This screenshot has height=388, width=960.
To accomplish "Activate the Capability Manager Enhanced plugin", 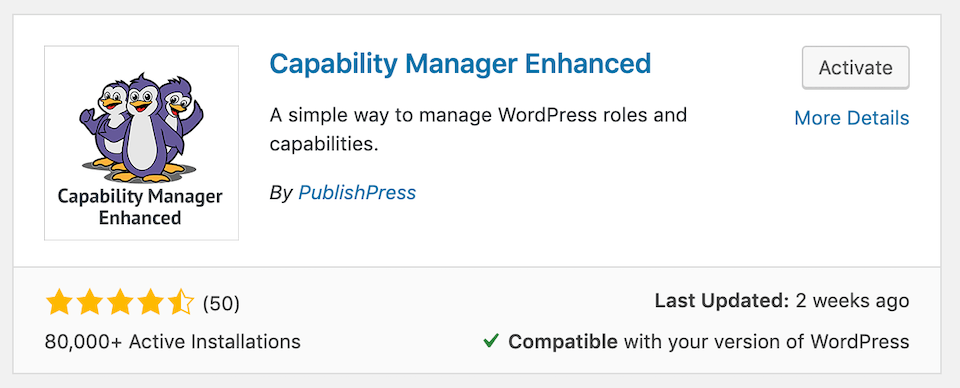I will pyautogui.click(x=855, y=67).
